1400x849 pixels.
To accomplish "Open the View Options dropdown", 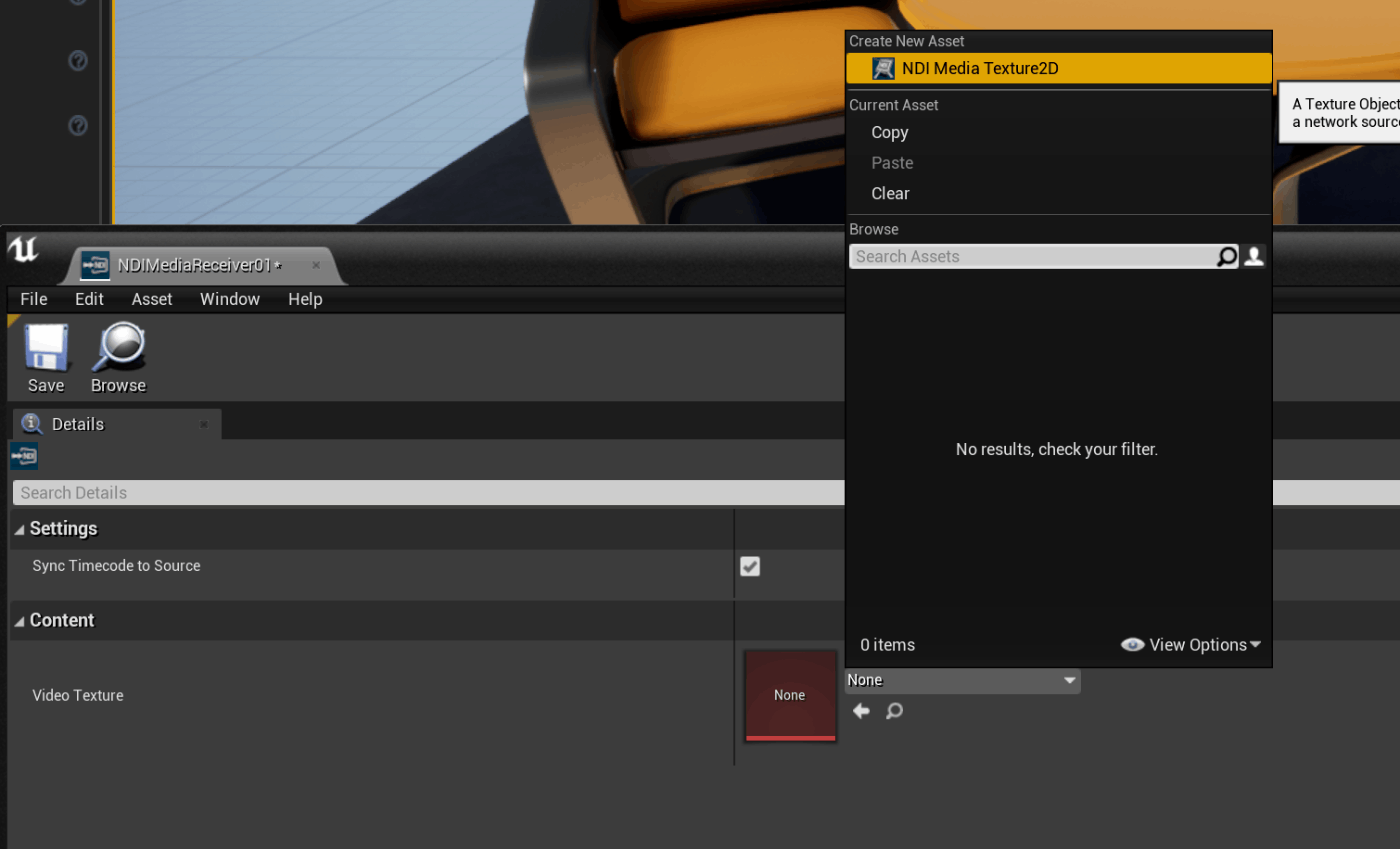I will click(1191, 645).
